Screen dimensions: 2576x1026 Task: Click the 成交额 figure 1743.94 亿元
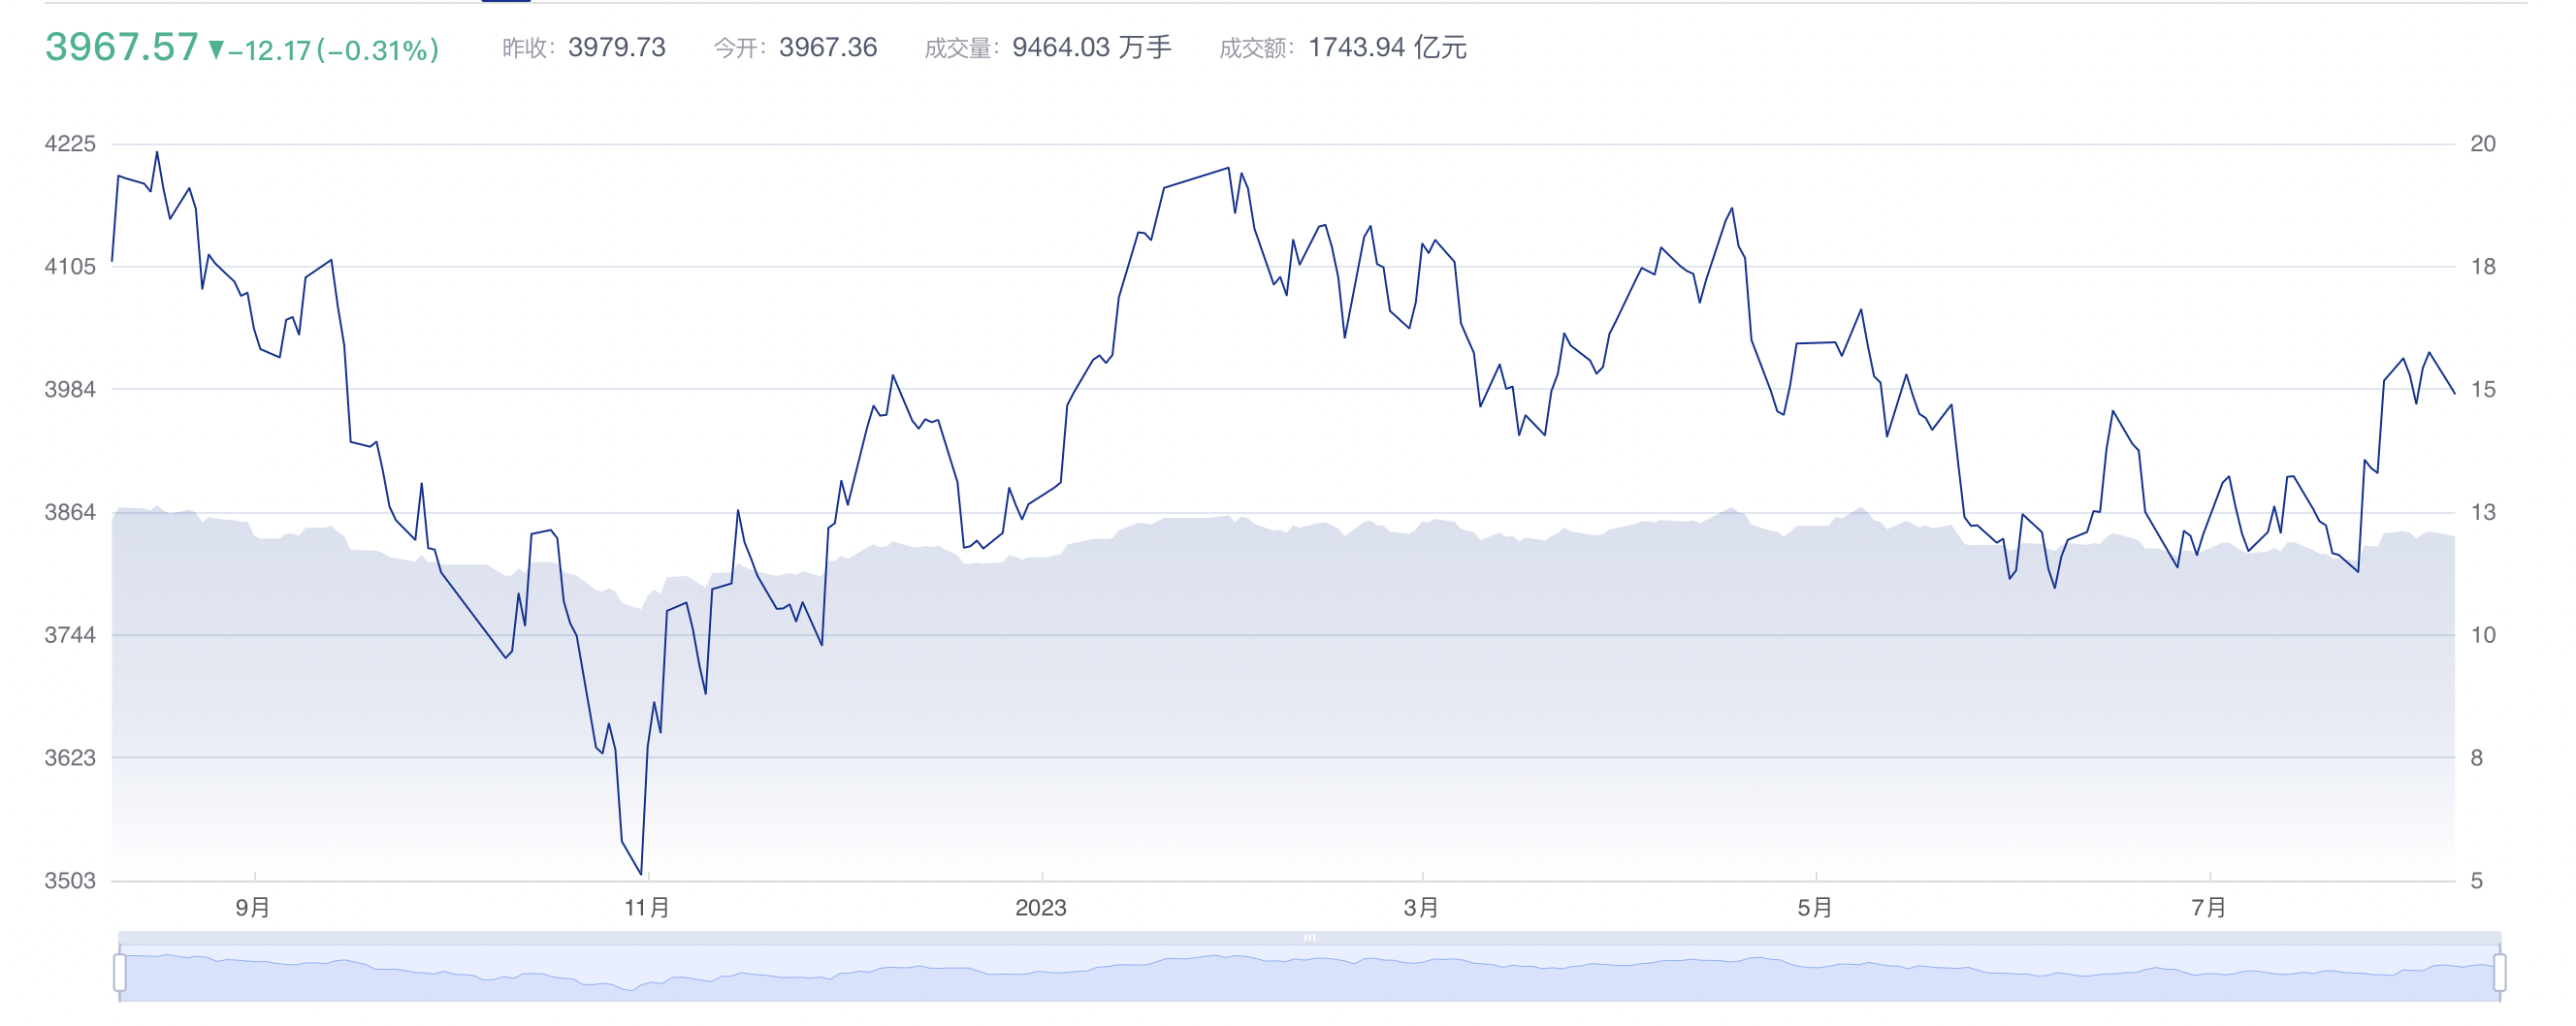click(x=1387, y=47)
